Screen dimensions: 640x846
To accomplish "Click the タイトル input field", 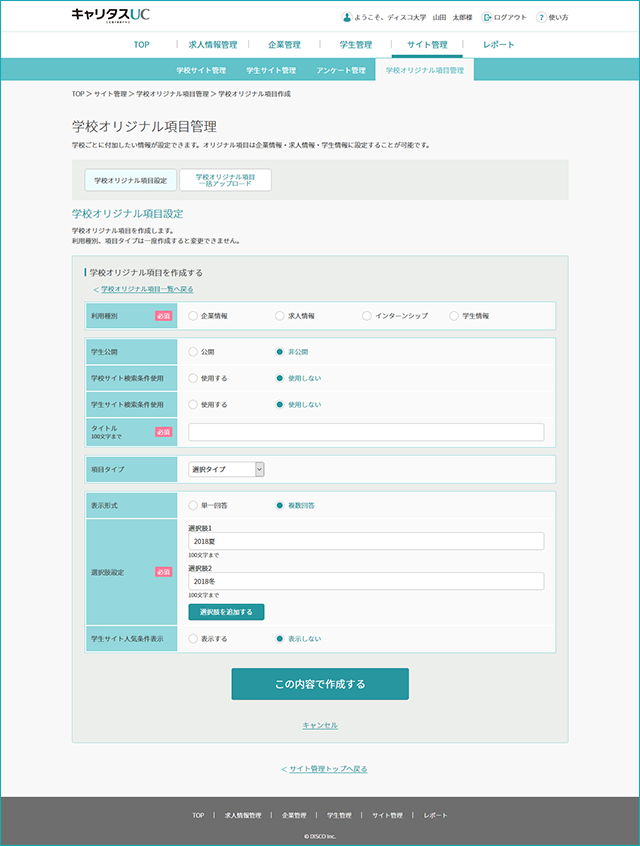I will (366, 432).
